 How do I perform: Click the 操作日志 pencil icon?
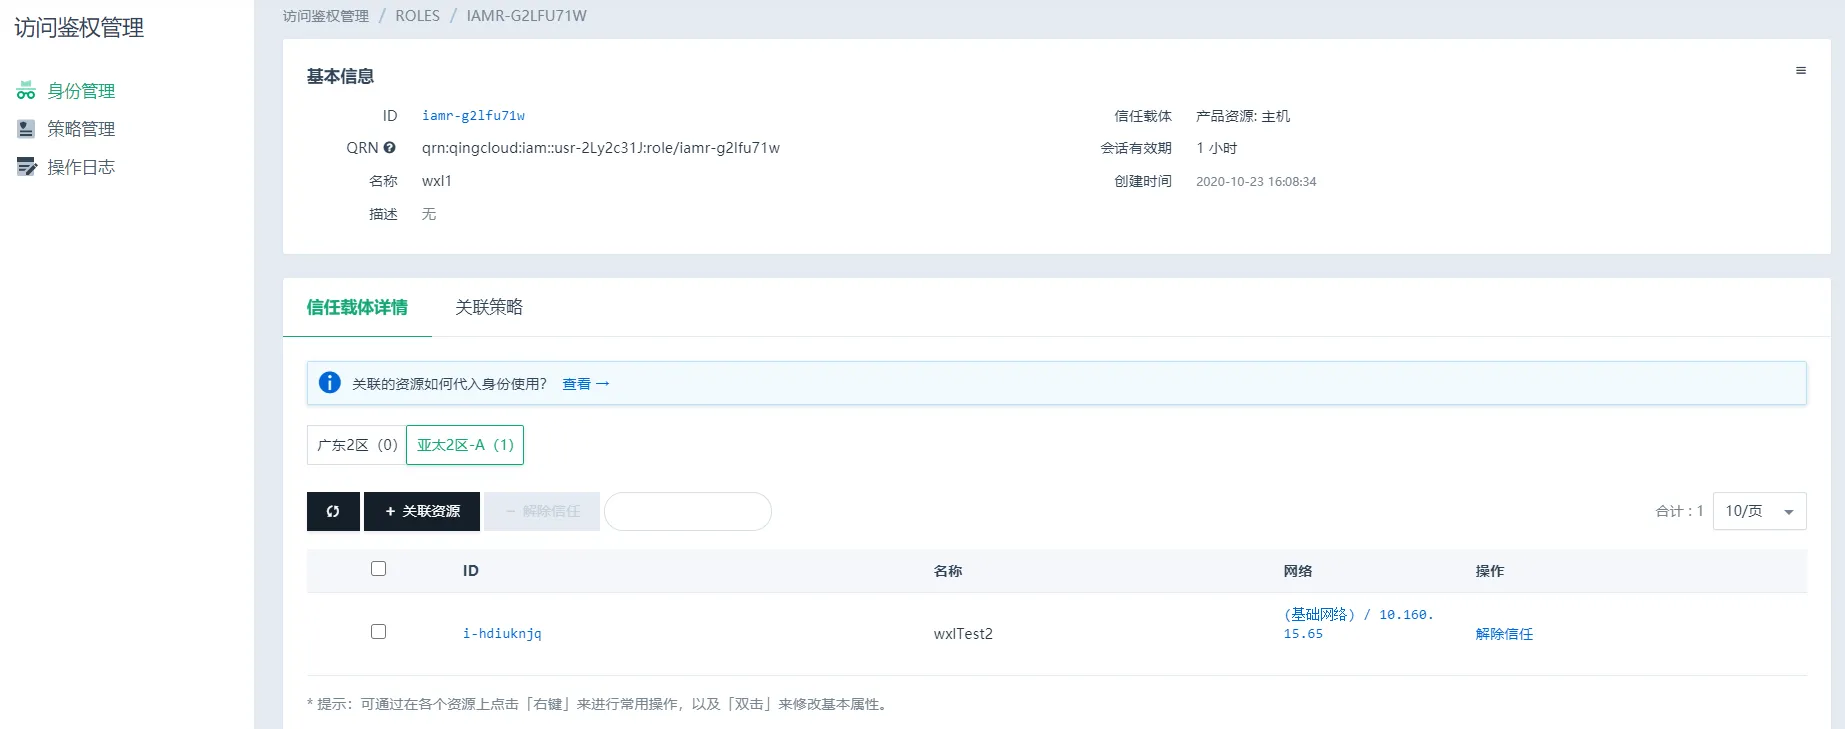click(x=26, y=167)
